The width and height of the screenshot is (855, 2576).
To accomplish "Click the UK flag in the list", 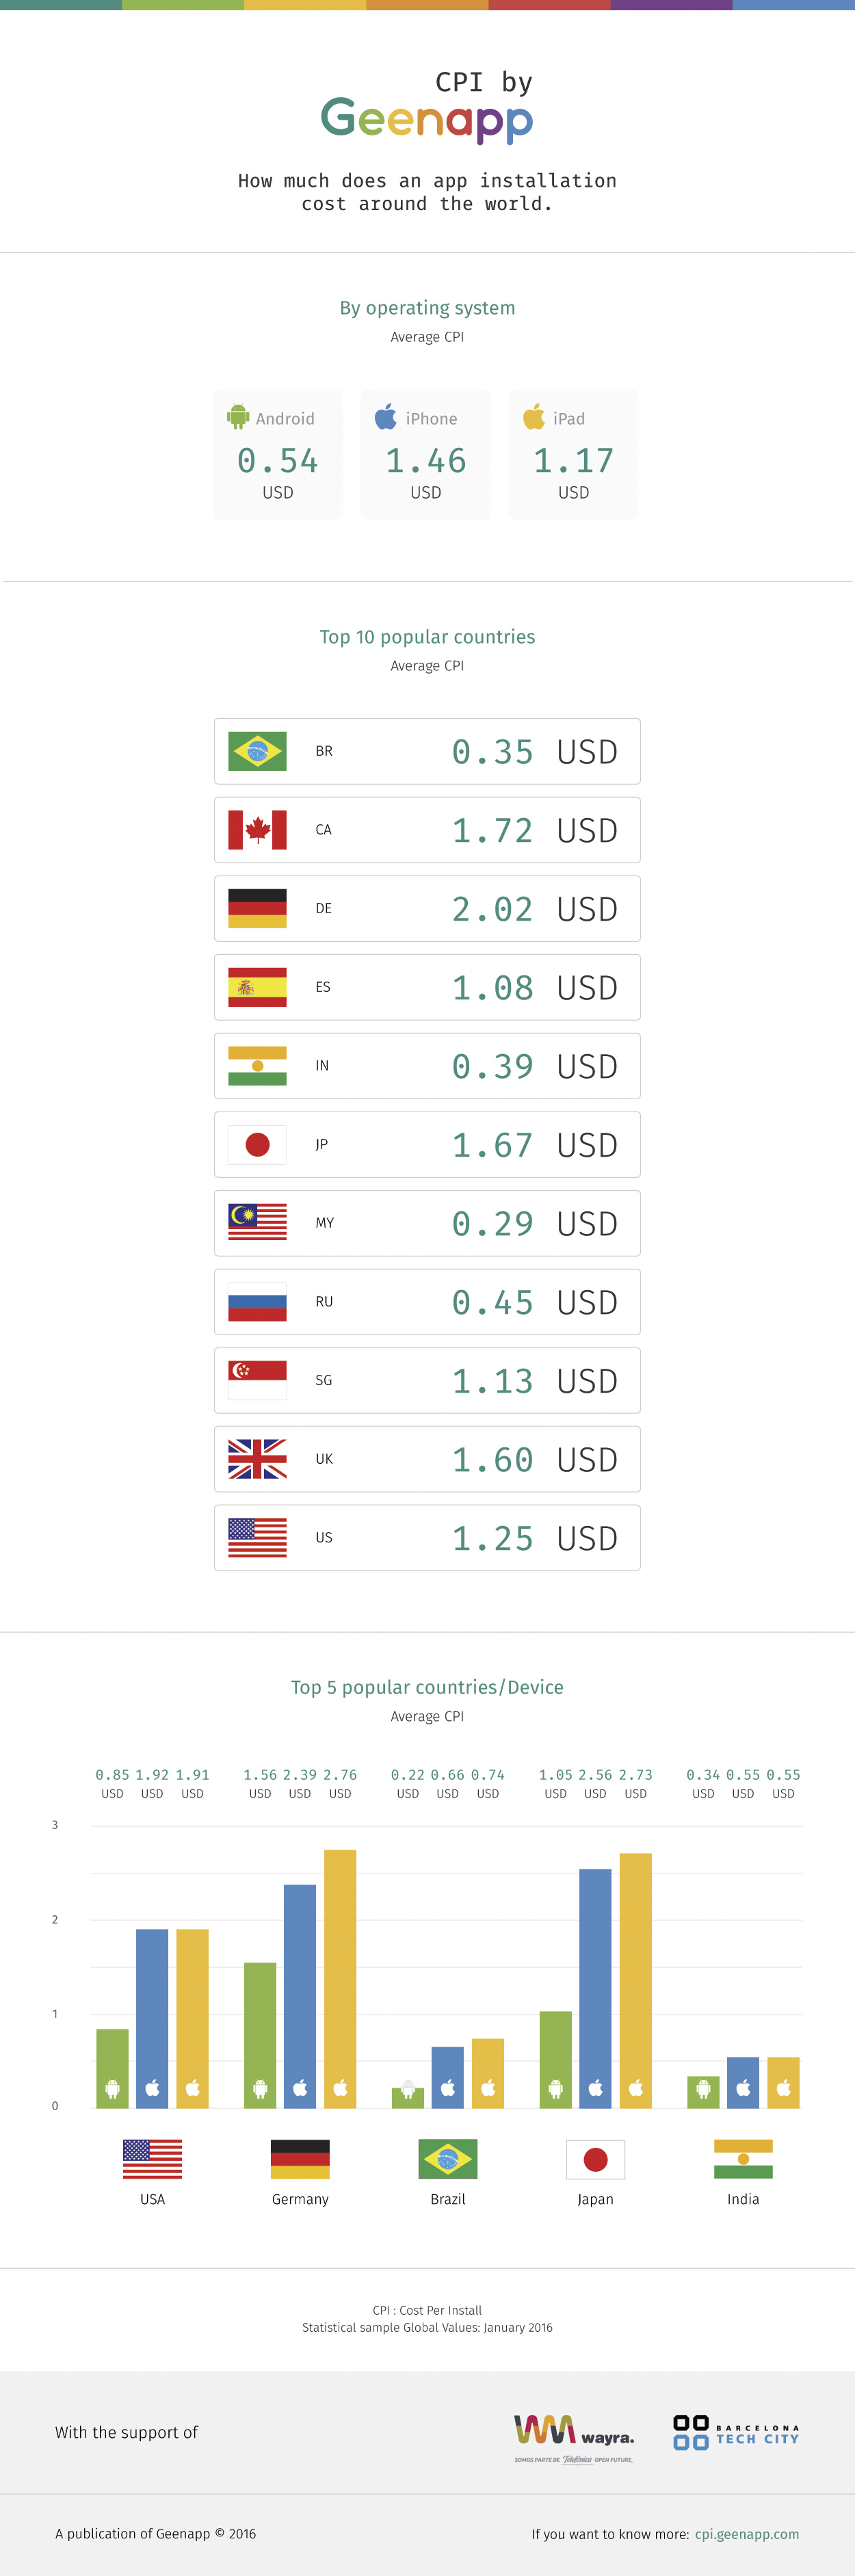I will (257, 1459).
